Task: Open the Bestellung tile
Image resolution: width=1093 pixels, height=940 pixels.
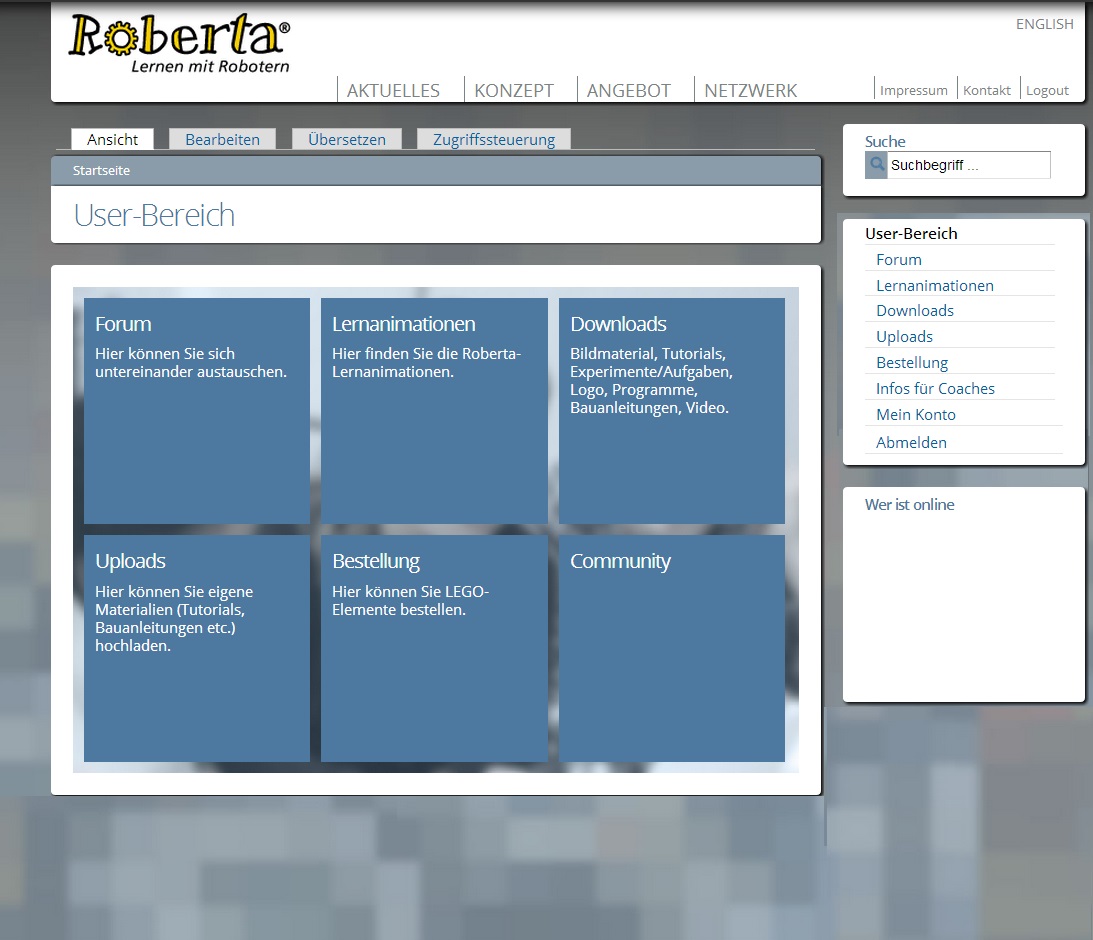Action: (434, 648)
